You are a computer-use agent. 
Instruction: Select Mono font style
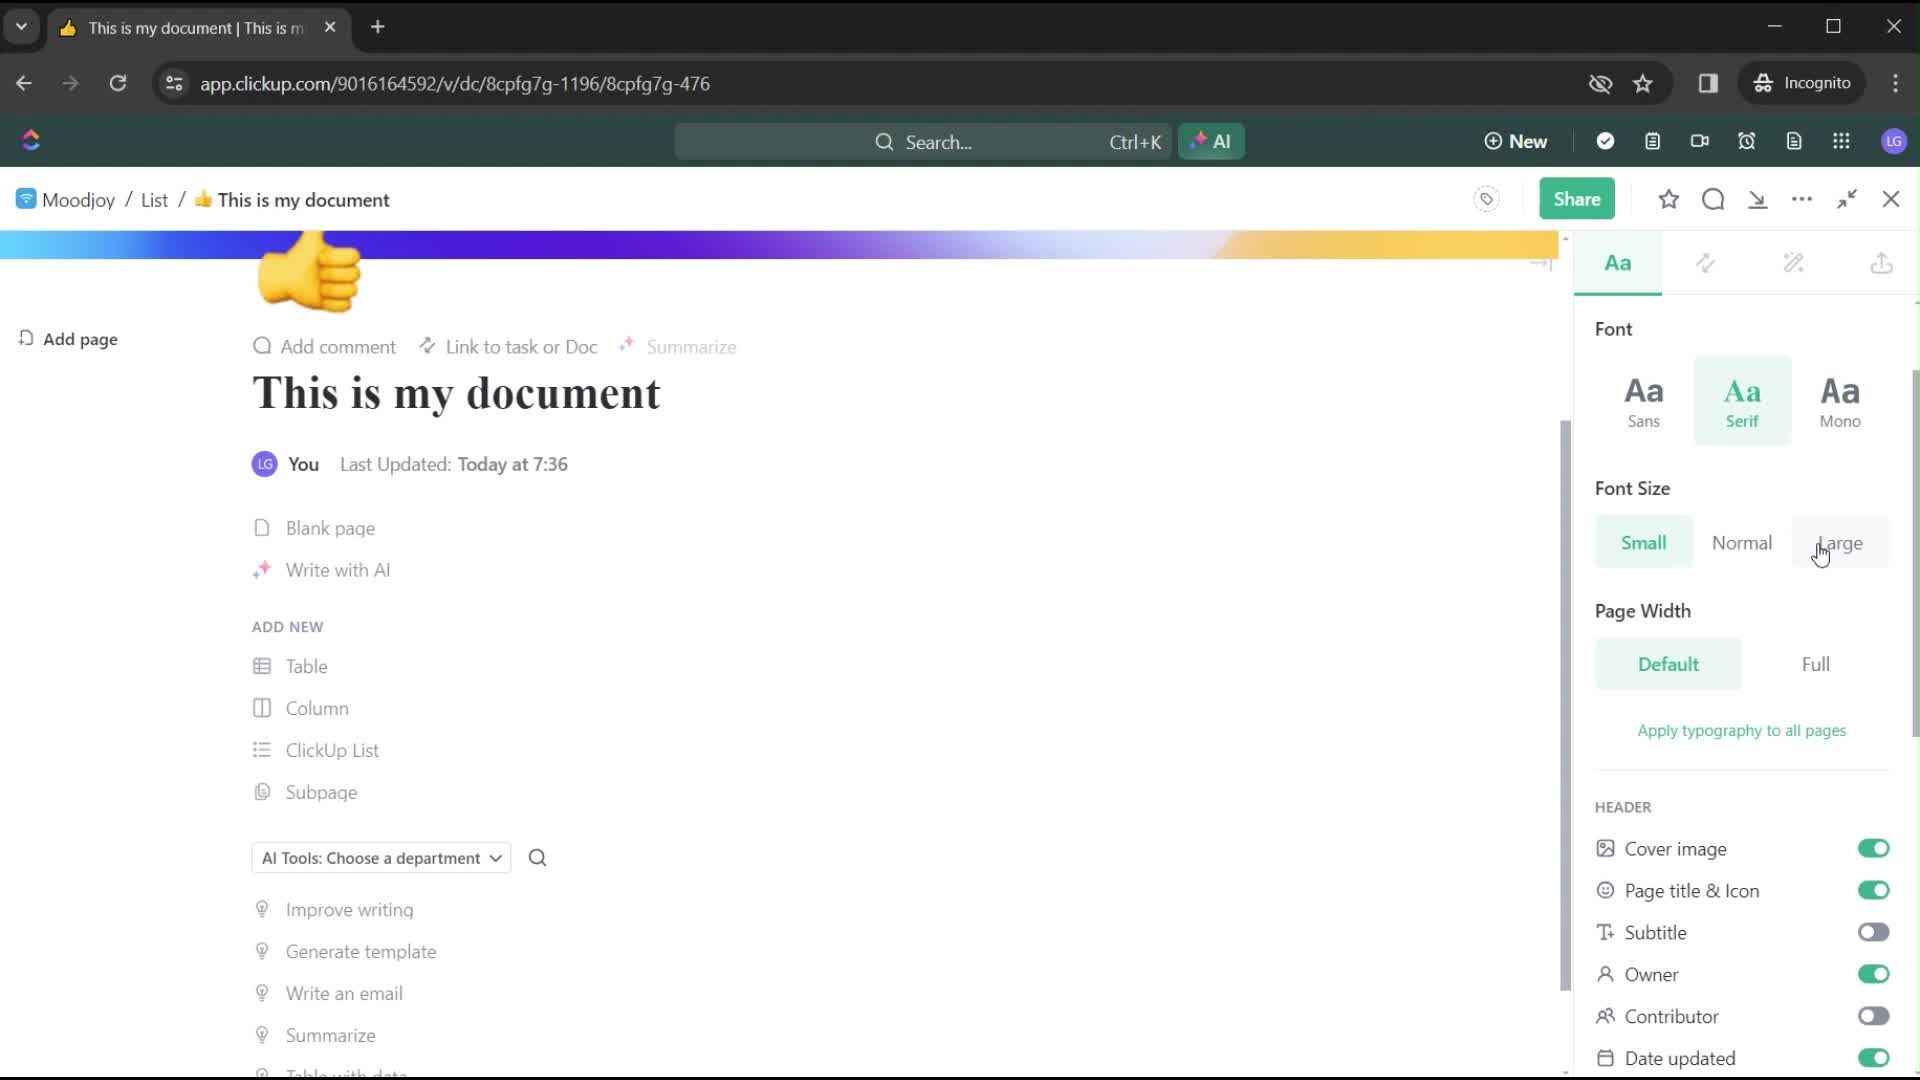coord(1840,400)
